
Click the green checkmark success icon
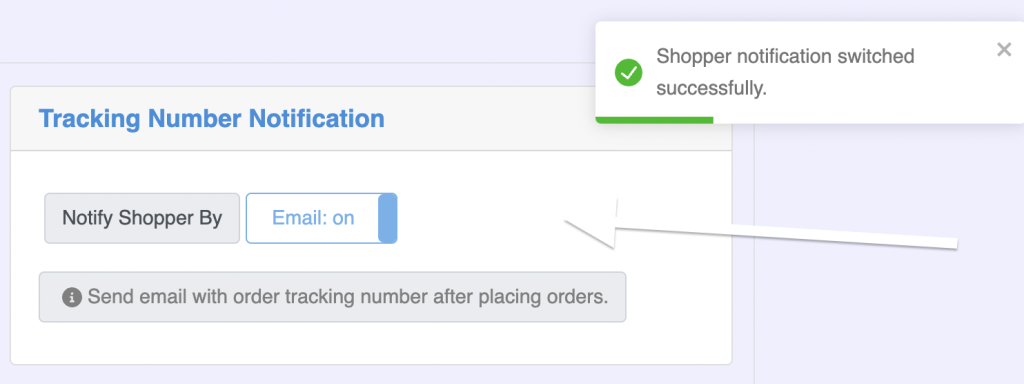[628, 72]
